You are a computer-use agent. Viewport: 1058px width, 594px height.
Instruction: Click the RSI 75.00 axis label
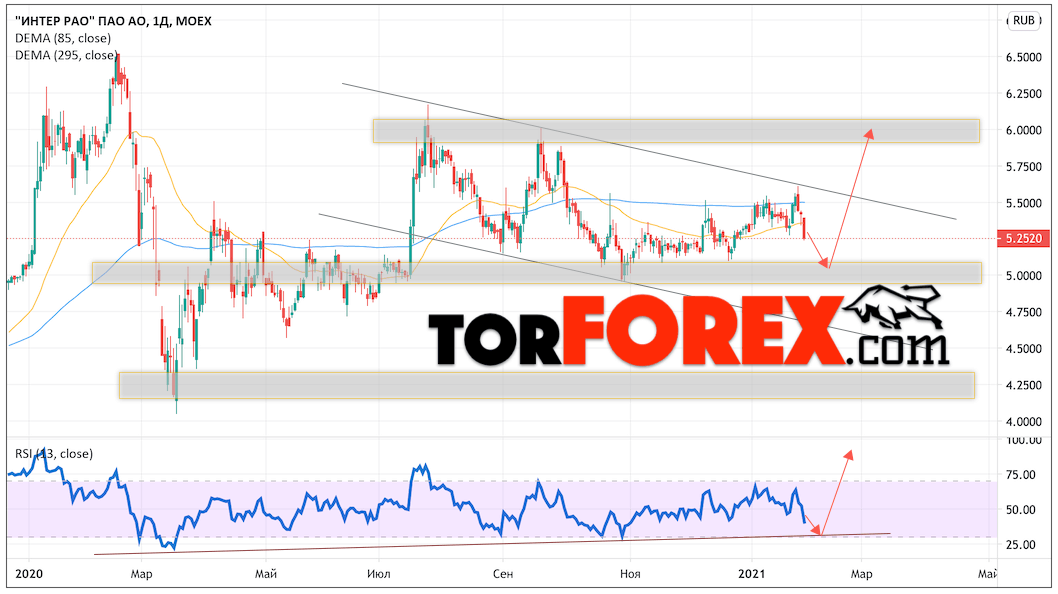(x=1020, y=475)
